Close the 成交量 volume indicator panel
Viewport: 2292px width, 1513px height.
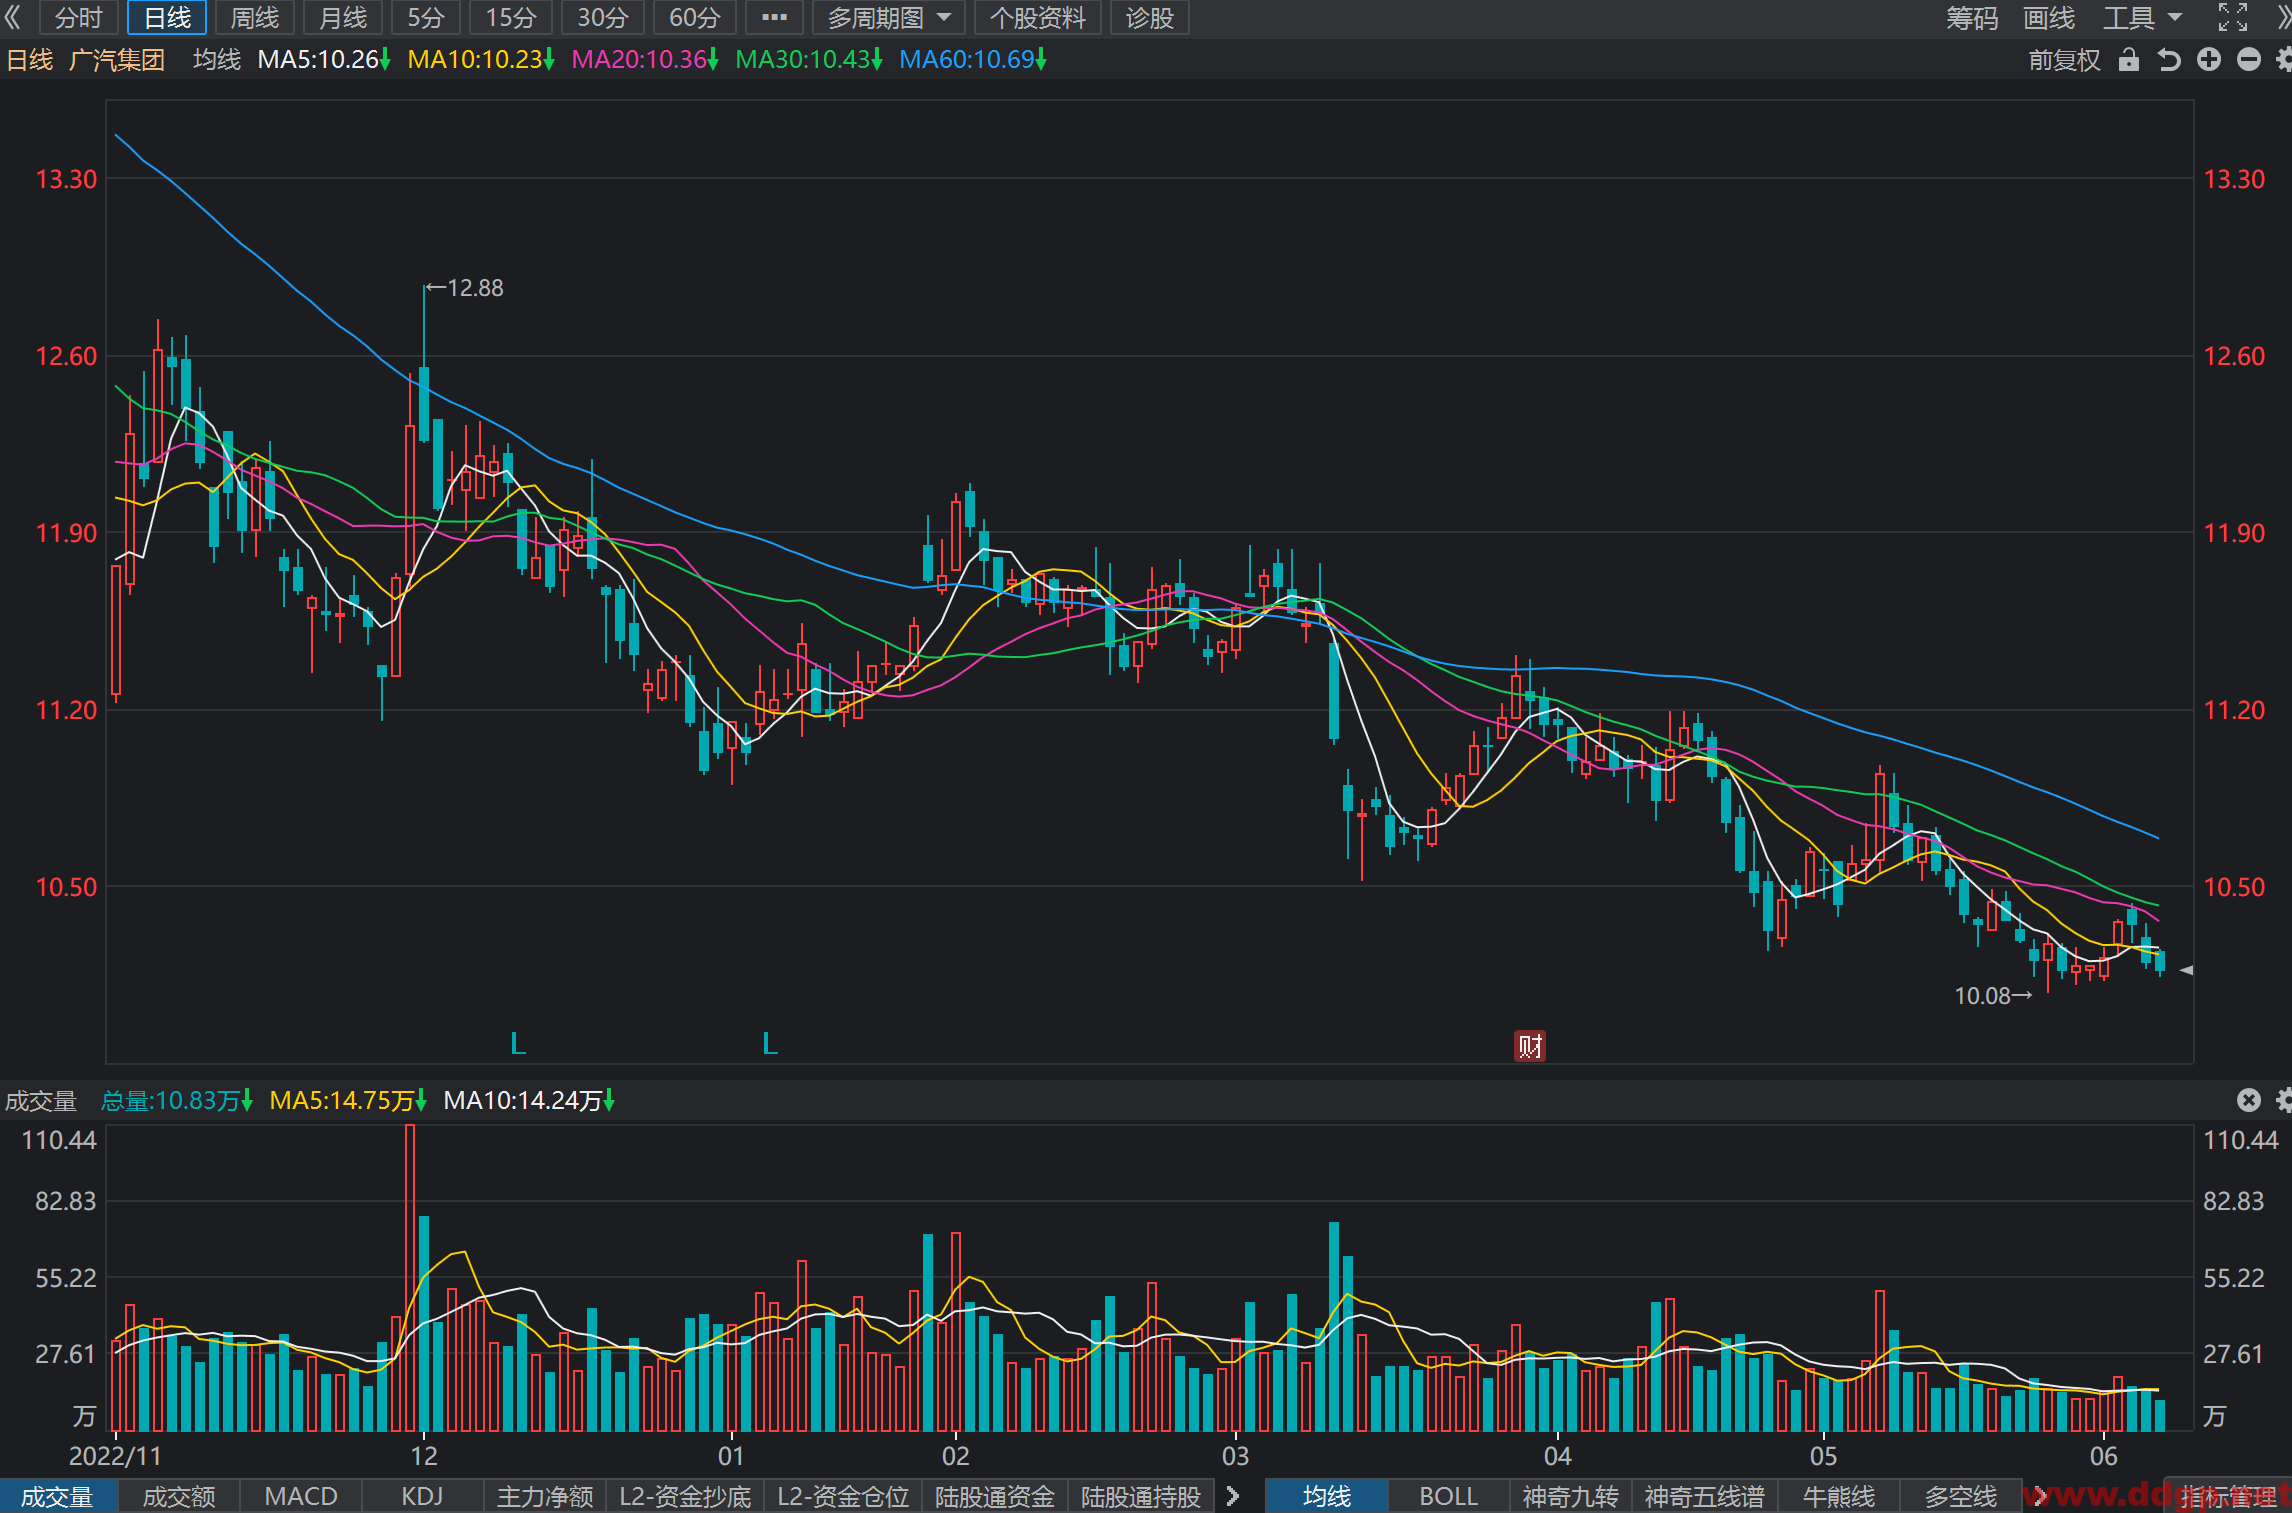[x=2249, y=1100]
